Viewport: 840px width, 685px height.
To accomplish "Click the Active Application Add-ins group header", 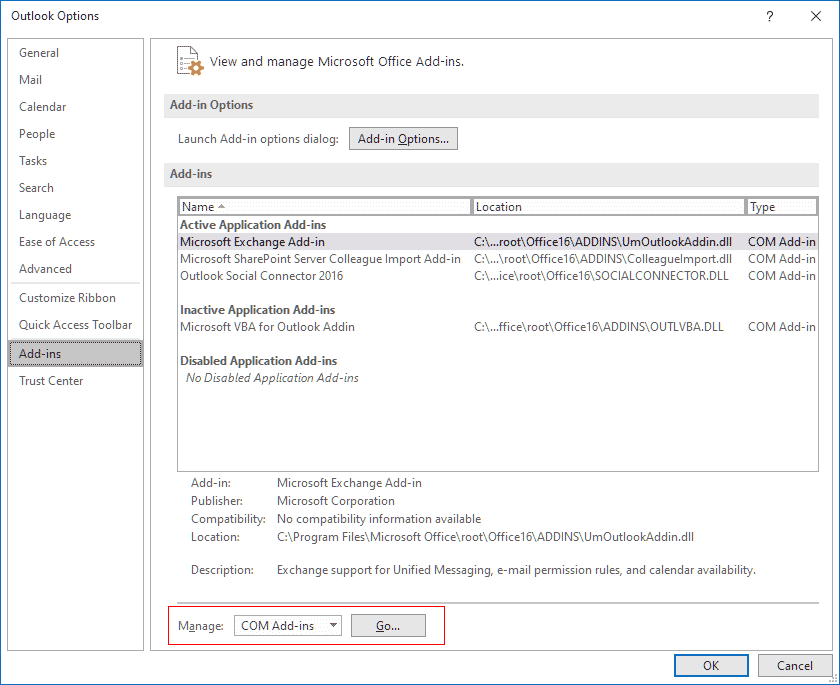I will 253,224.
